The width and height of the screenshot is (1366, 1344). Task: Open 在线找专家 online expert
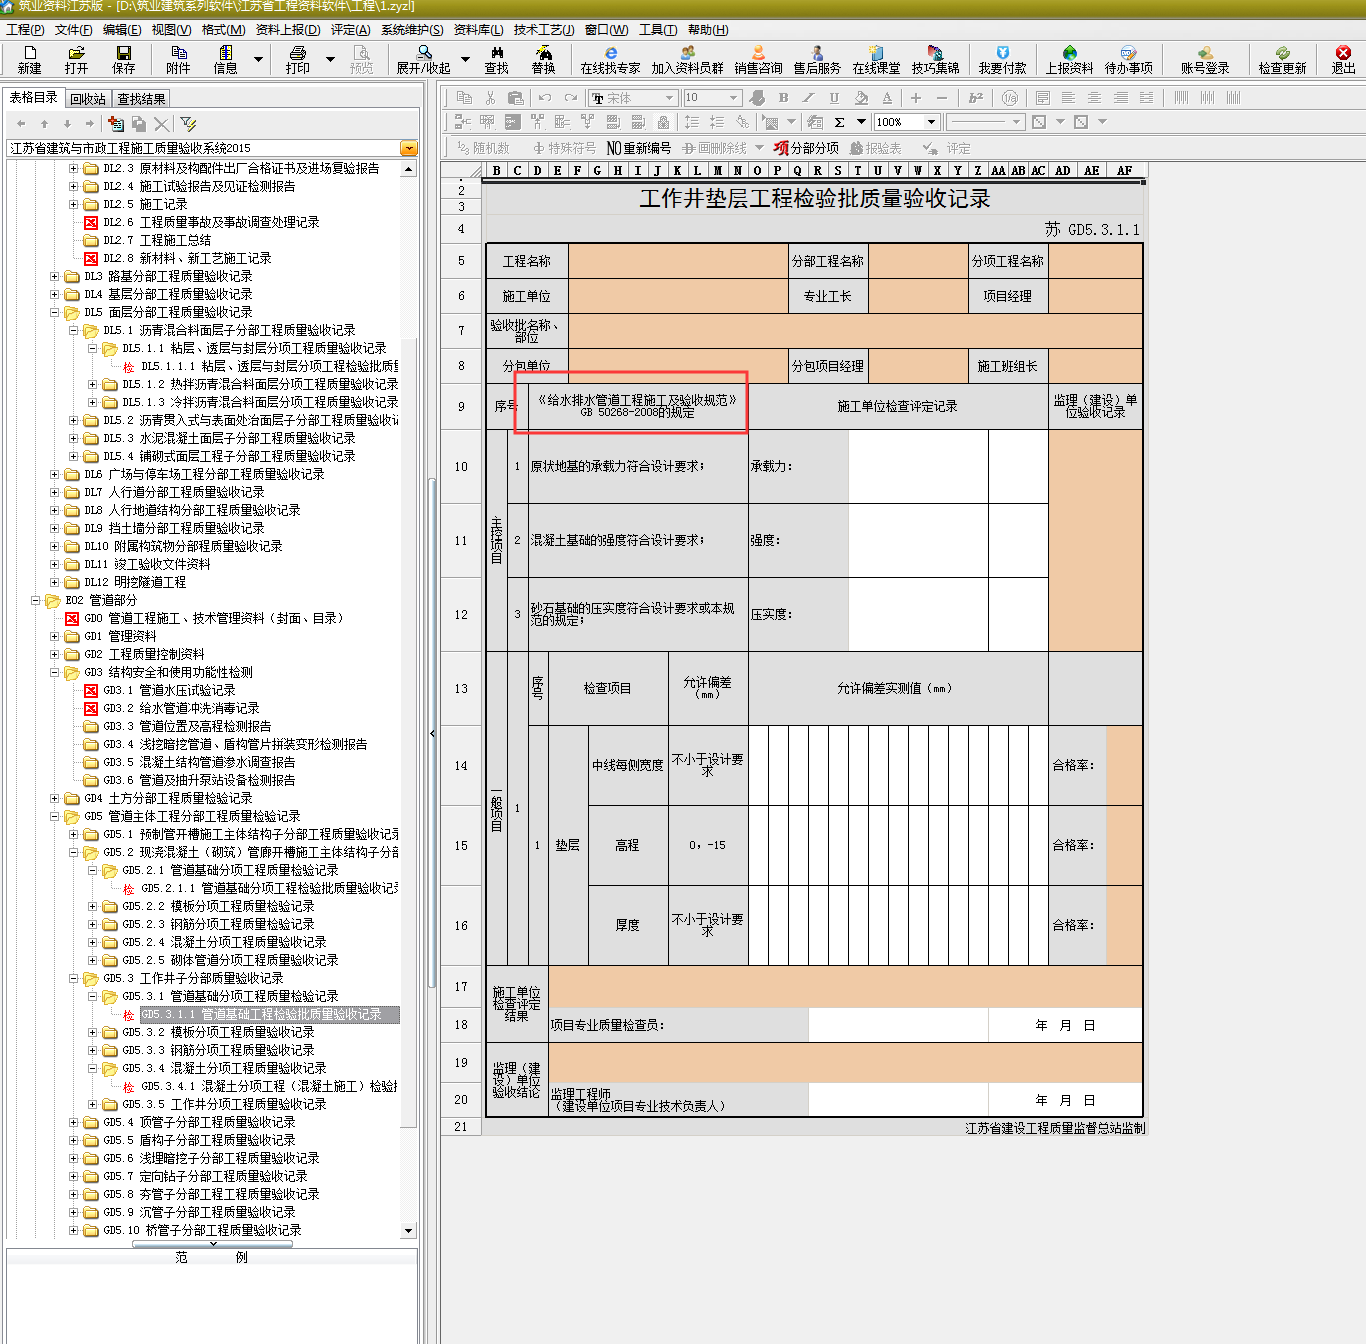coord(610,59)
